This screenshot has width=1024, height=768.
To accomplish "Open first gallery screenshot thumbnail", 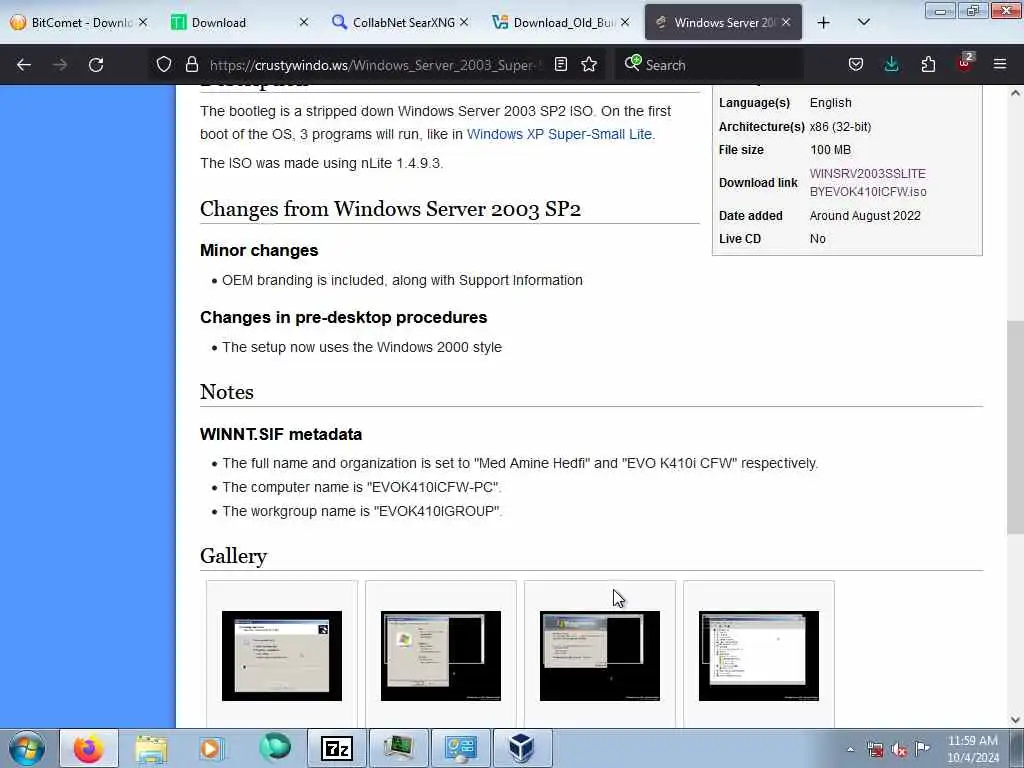I will [x=281, y=656].
